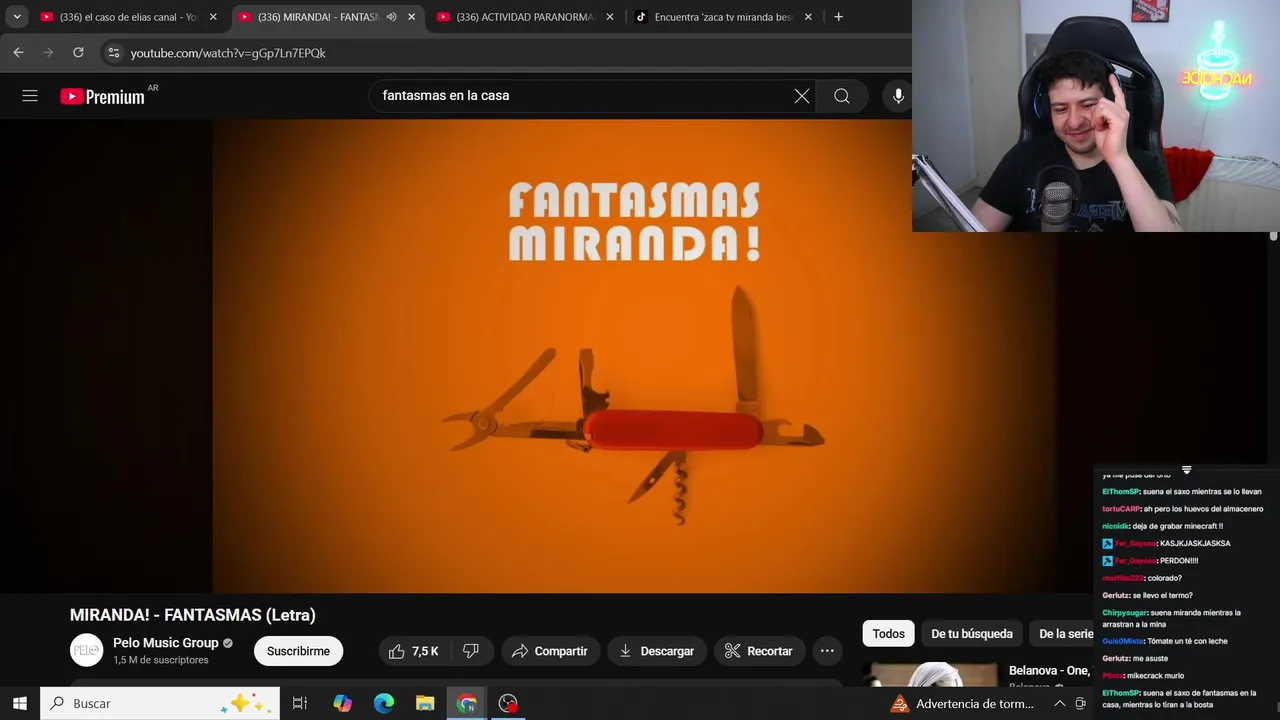This screenshot has width=1280, height=720.
Task: Select the 'De la serie' filter chip
Action: coord(1064,634)
